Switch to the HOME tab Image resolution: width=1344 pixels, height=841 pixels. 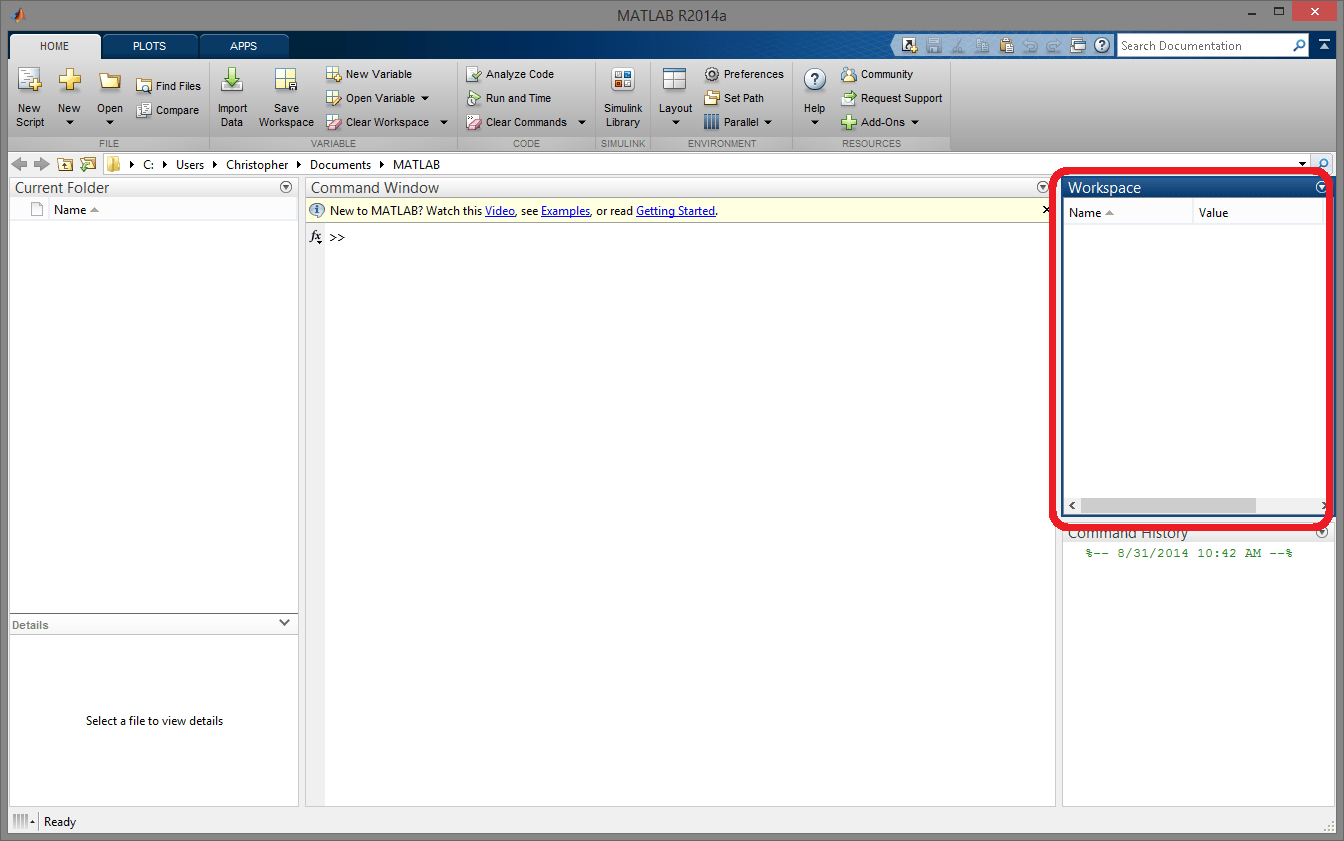(x=55, y=46)
